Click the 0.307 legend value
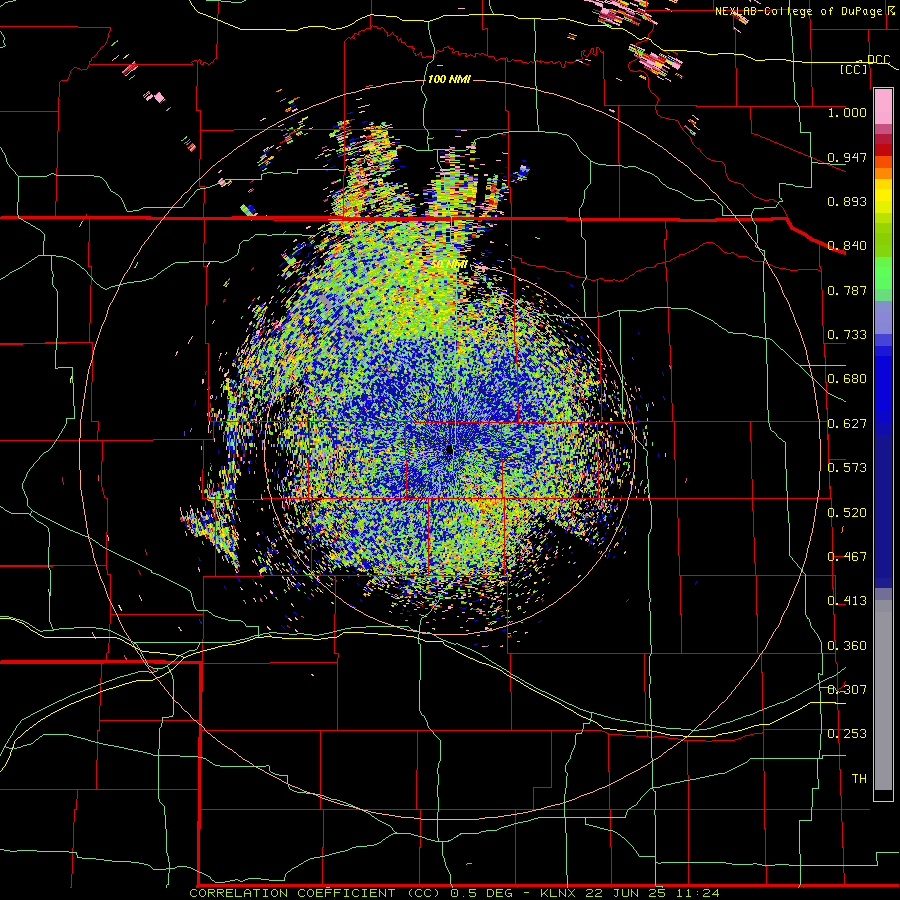 [847, 690]
